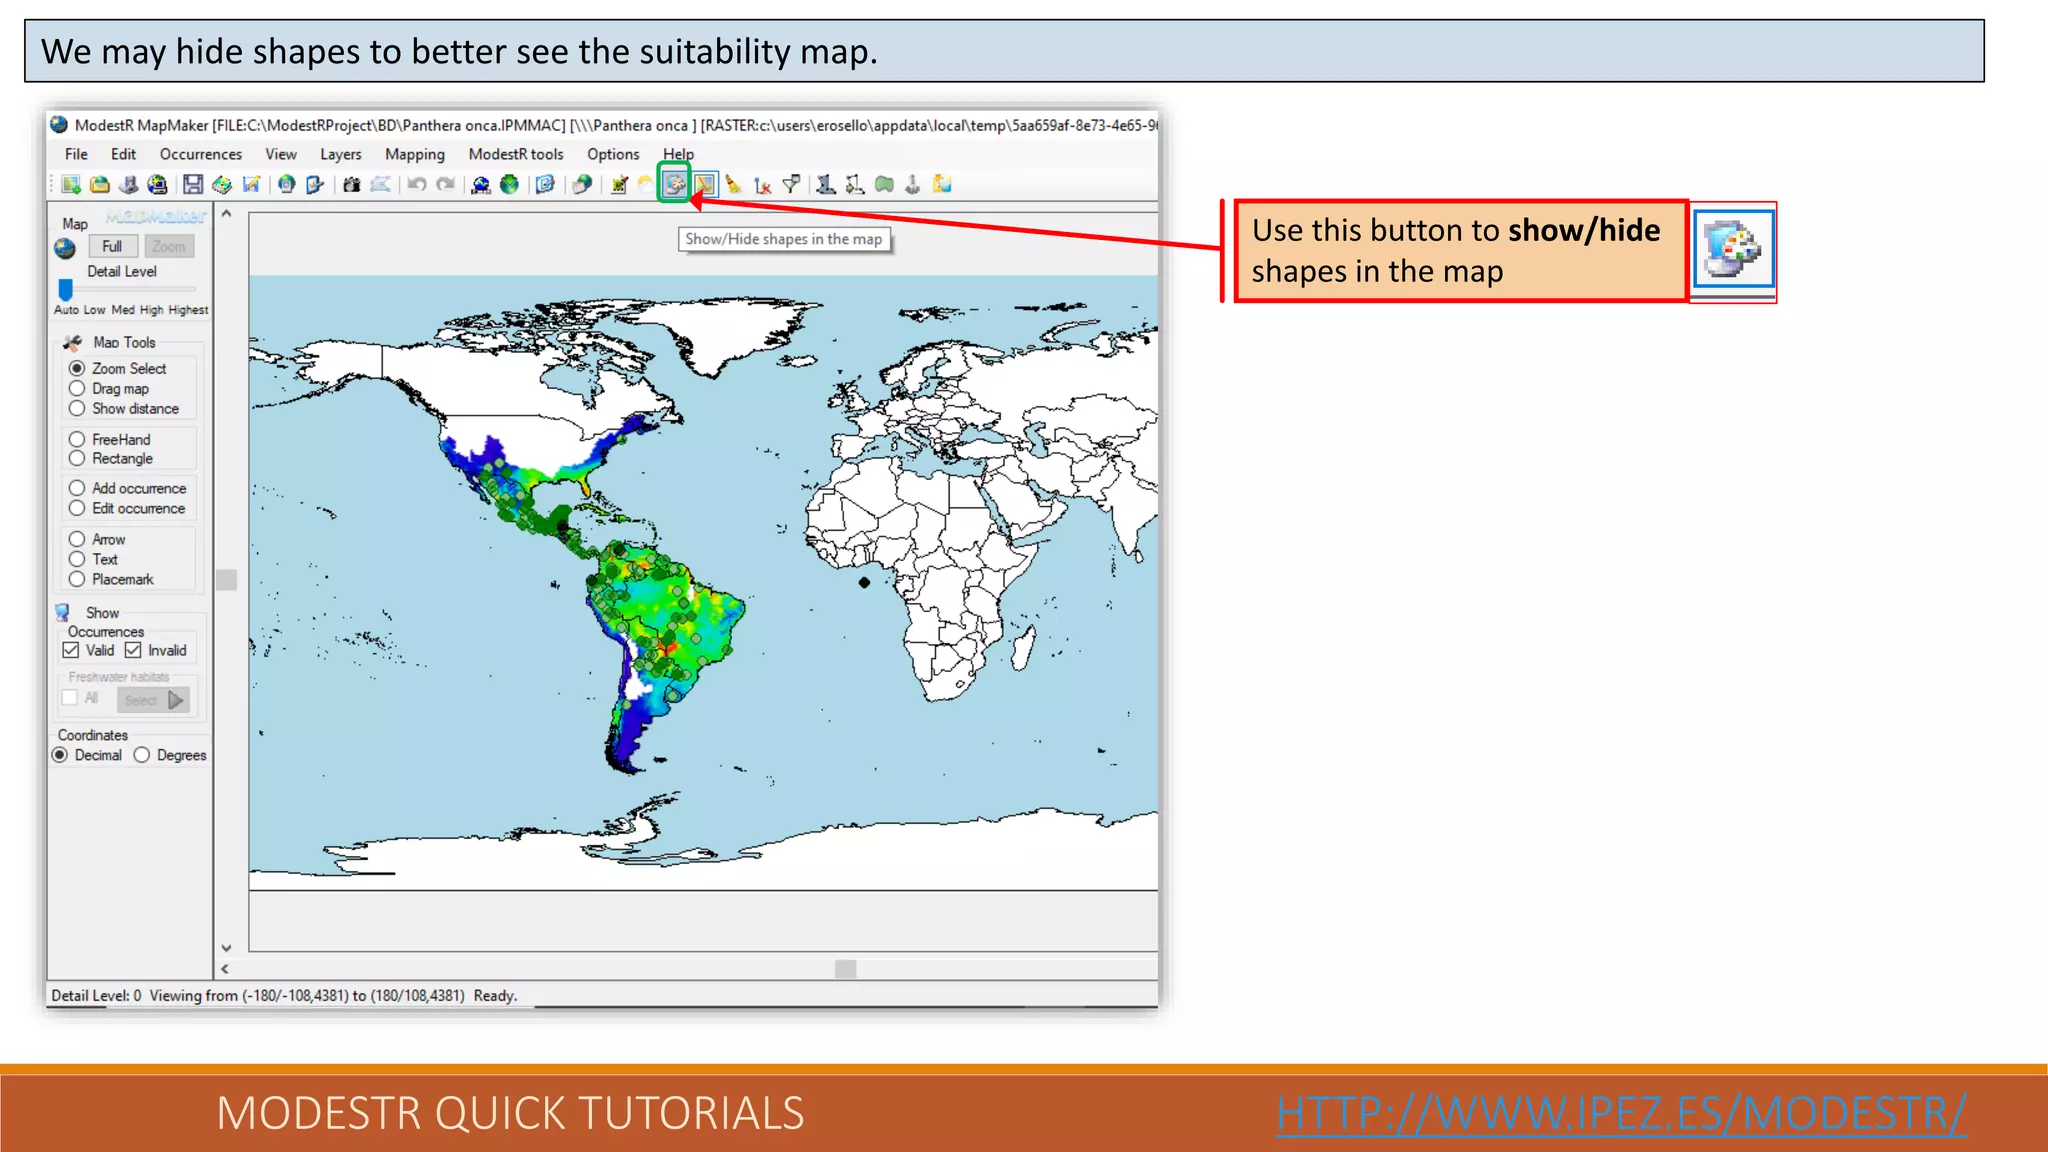Click the green globe download arrow icon

510,184
